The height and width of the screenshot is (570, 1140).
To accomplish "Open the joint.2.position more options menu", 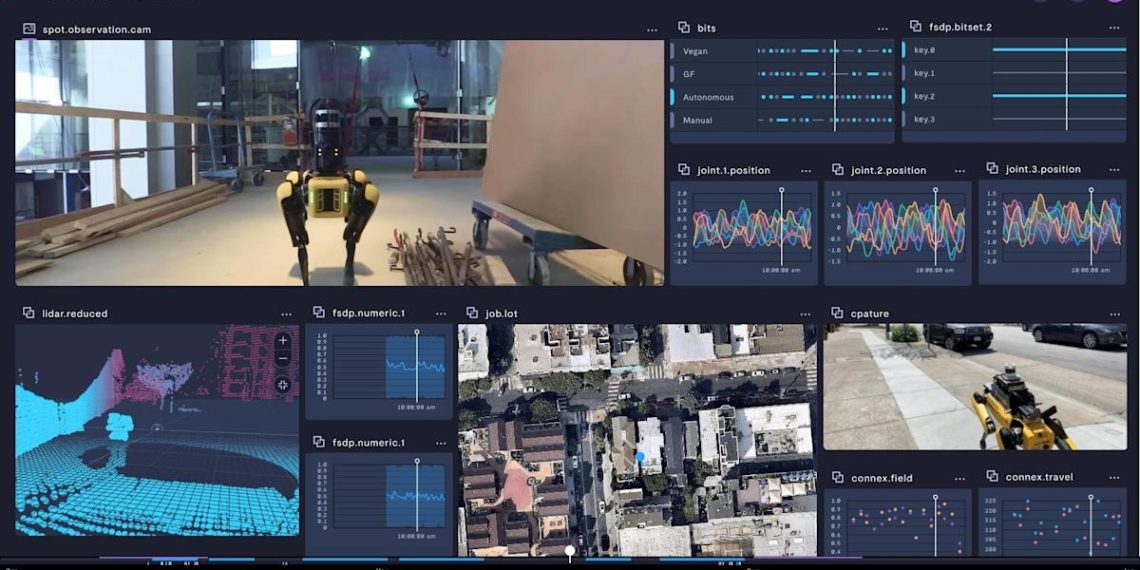I will pyautogui.click(x=960, y=171).
